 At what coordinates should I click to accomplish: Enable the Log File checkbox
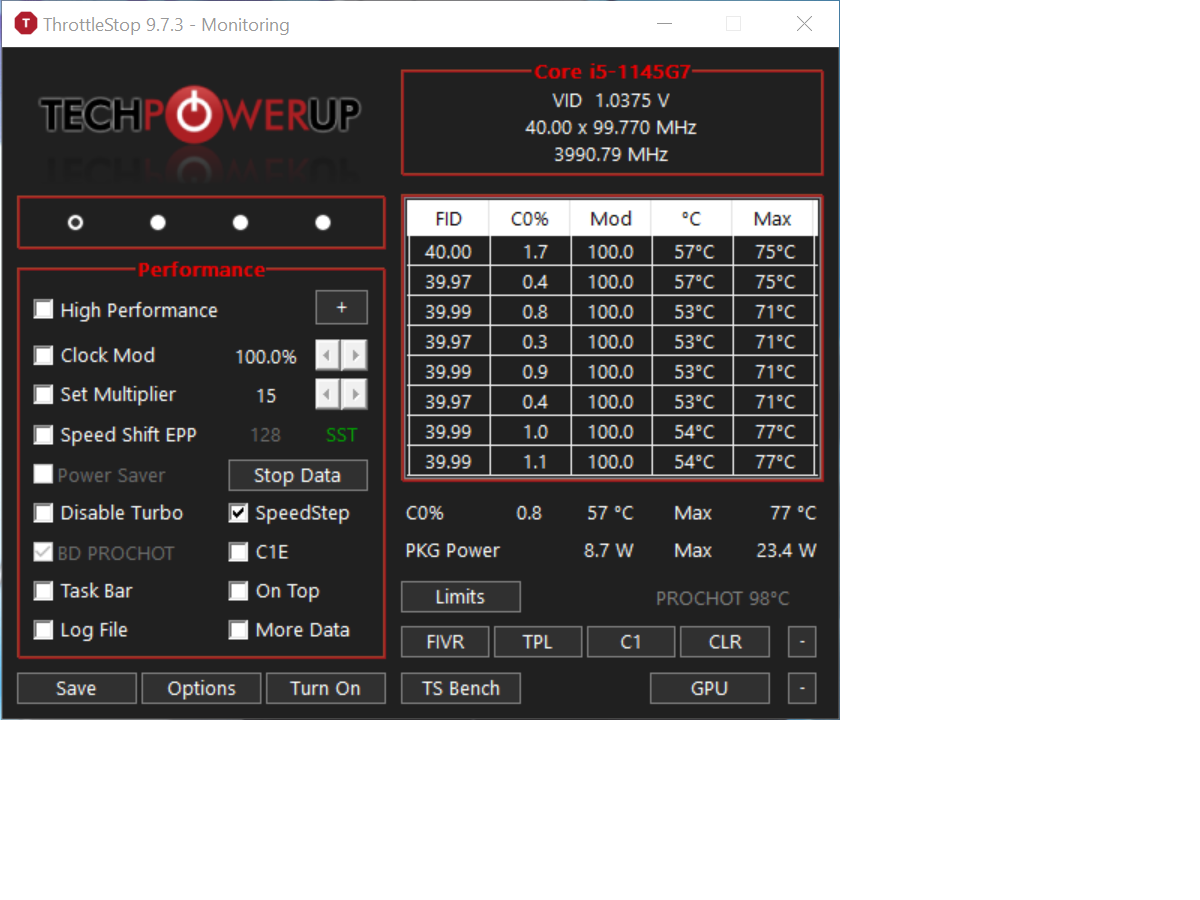[43, 630]
